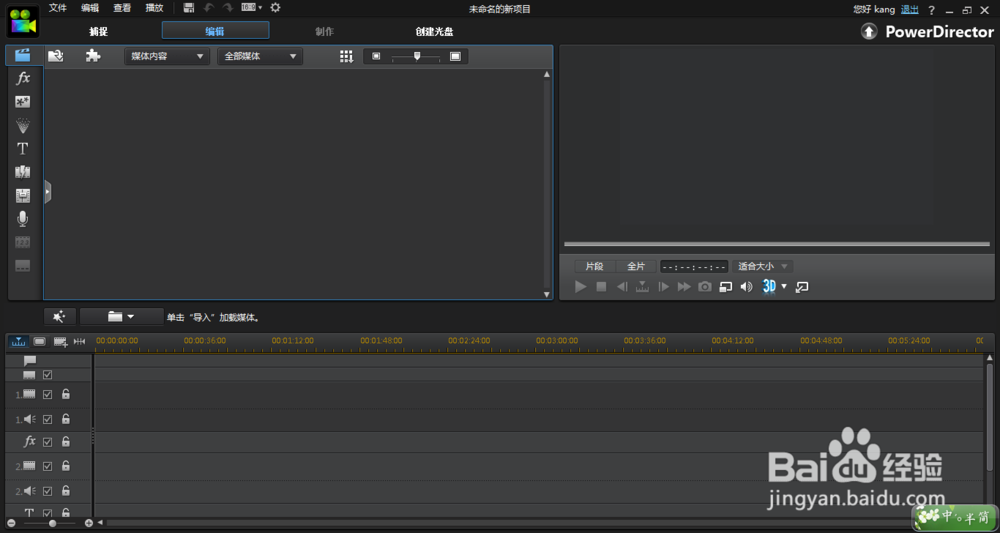Open the Media Room clapperboard icon
Viewport: 1000px width, 533px height.
(23, 55)
